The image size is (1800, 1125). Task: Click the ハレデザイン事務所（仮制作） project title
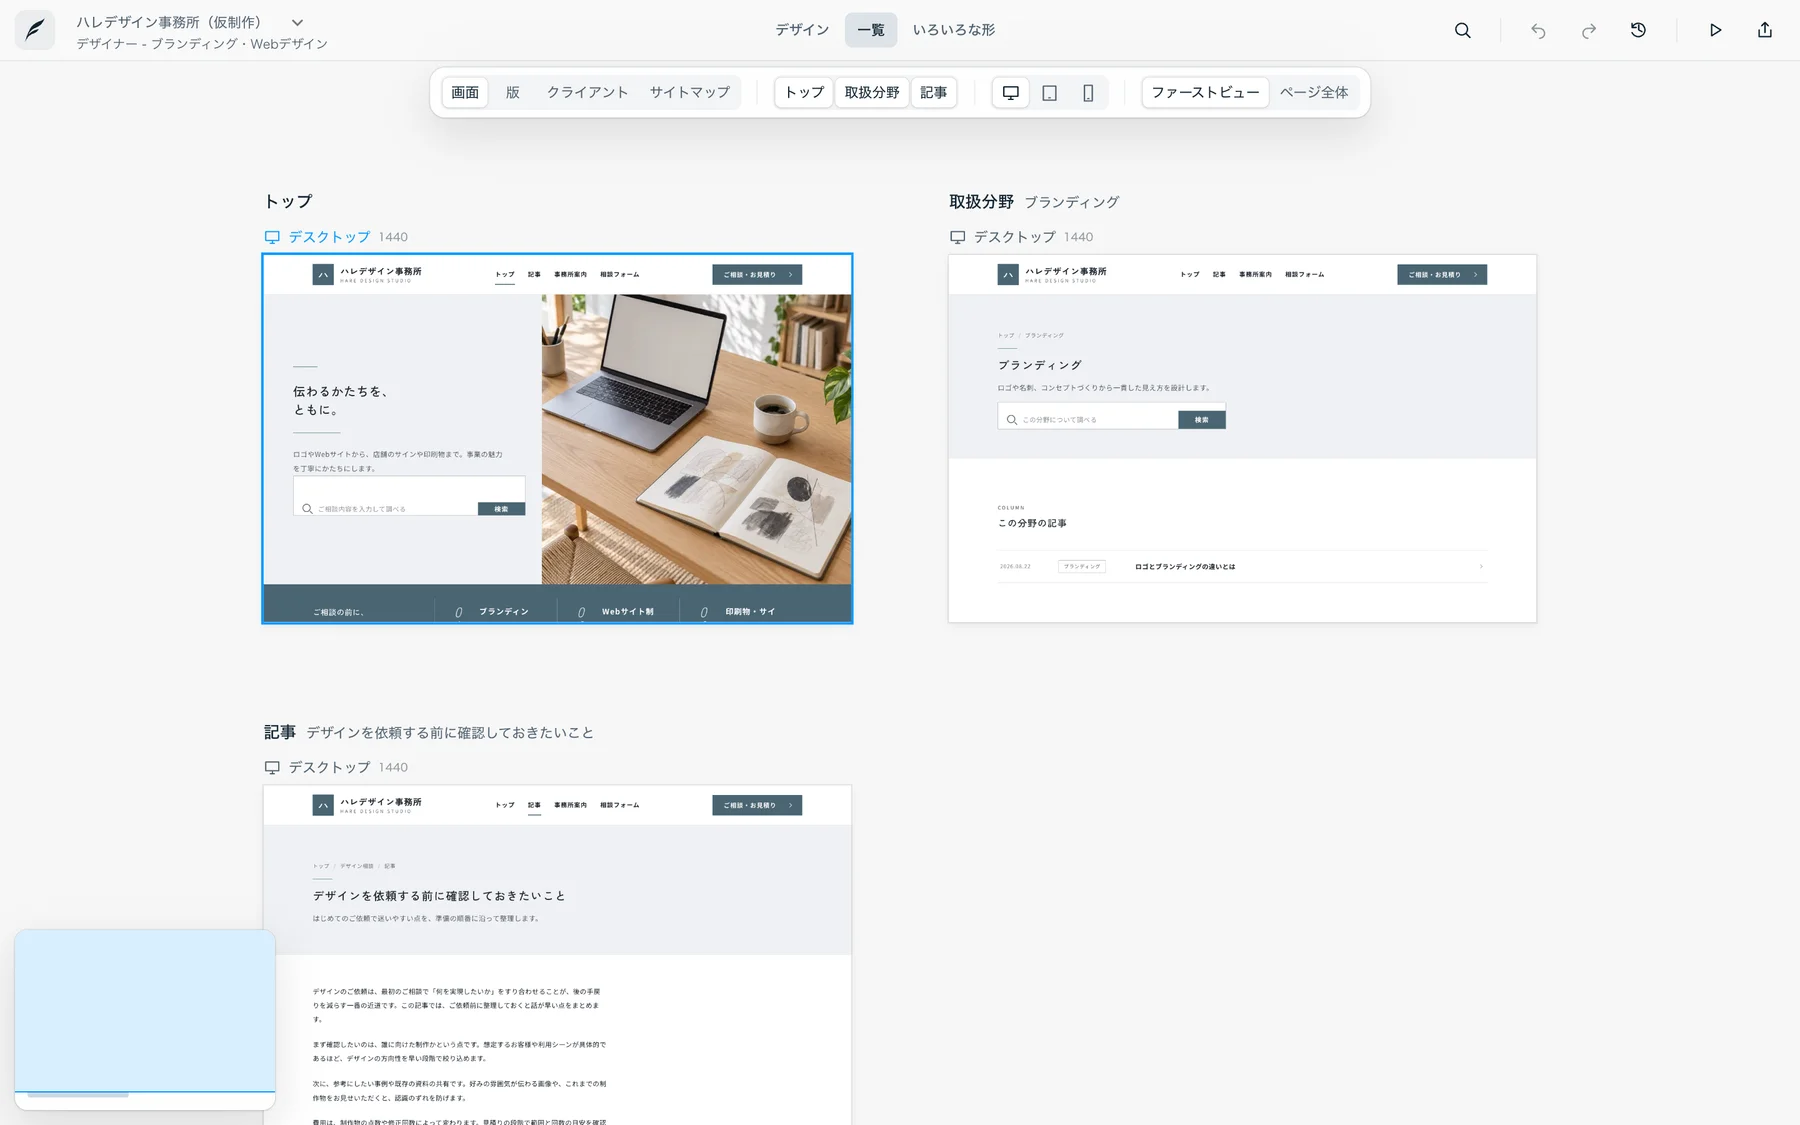169,22
